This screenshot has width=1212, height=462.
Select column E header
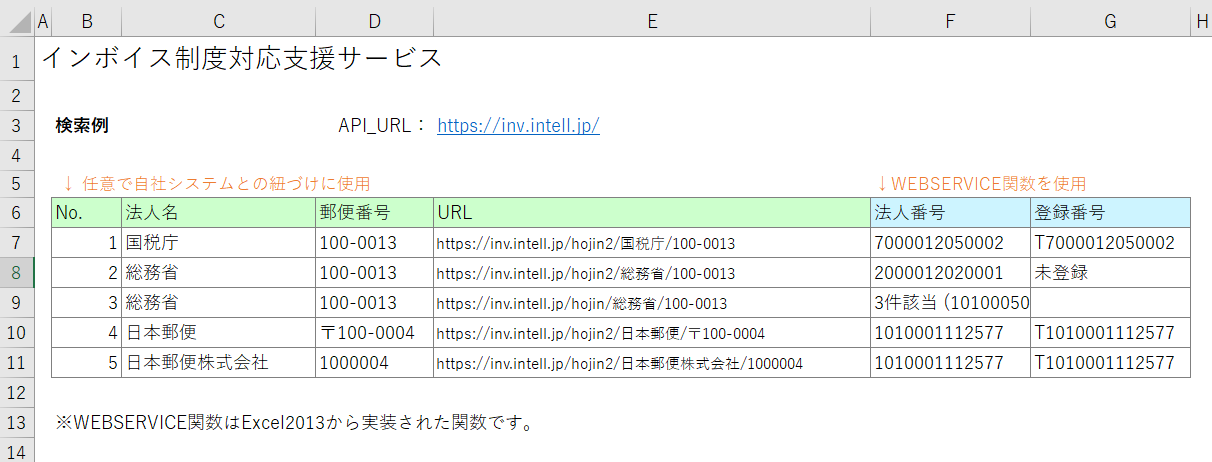(651, 21)
